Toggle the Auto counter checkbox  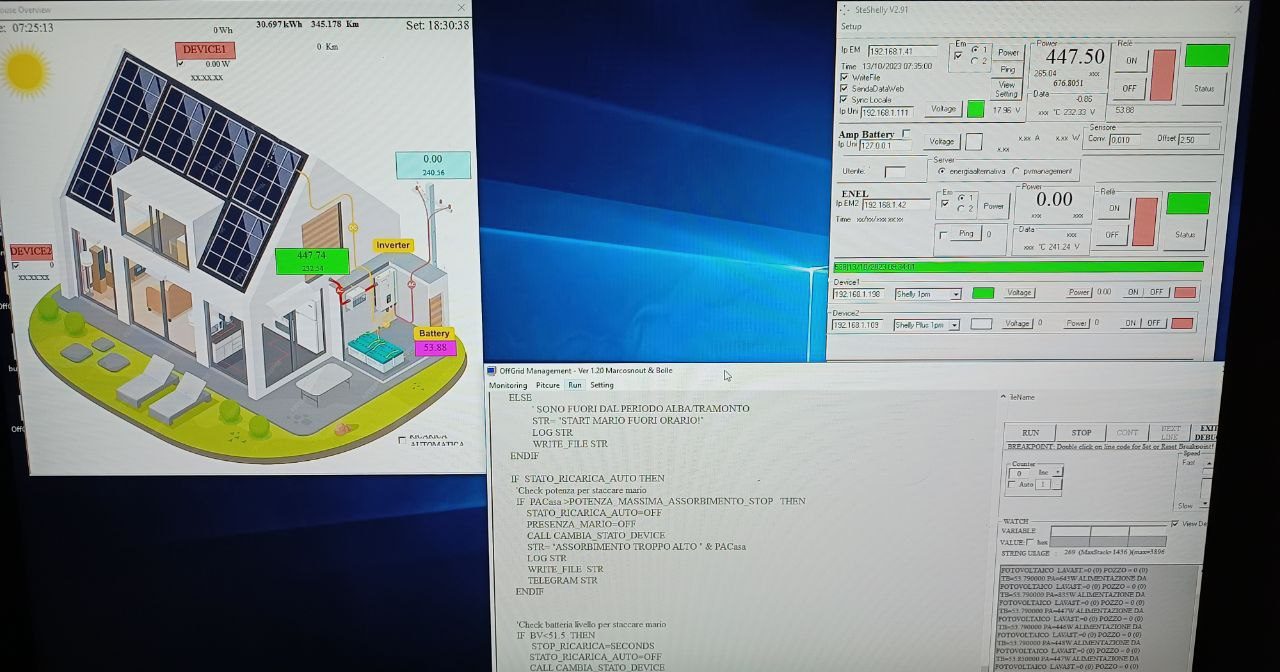(1012, 484)
